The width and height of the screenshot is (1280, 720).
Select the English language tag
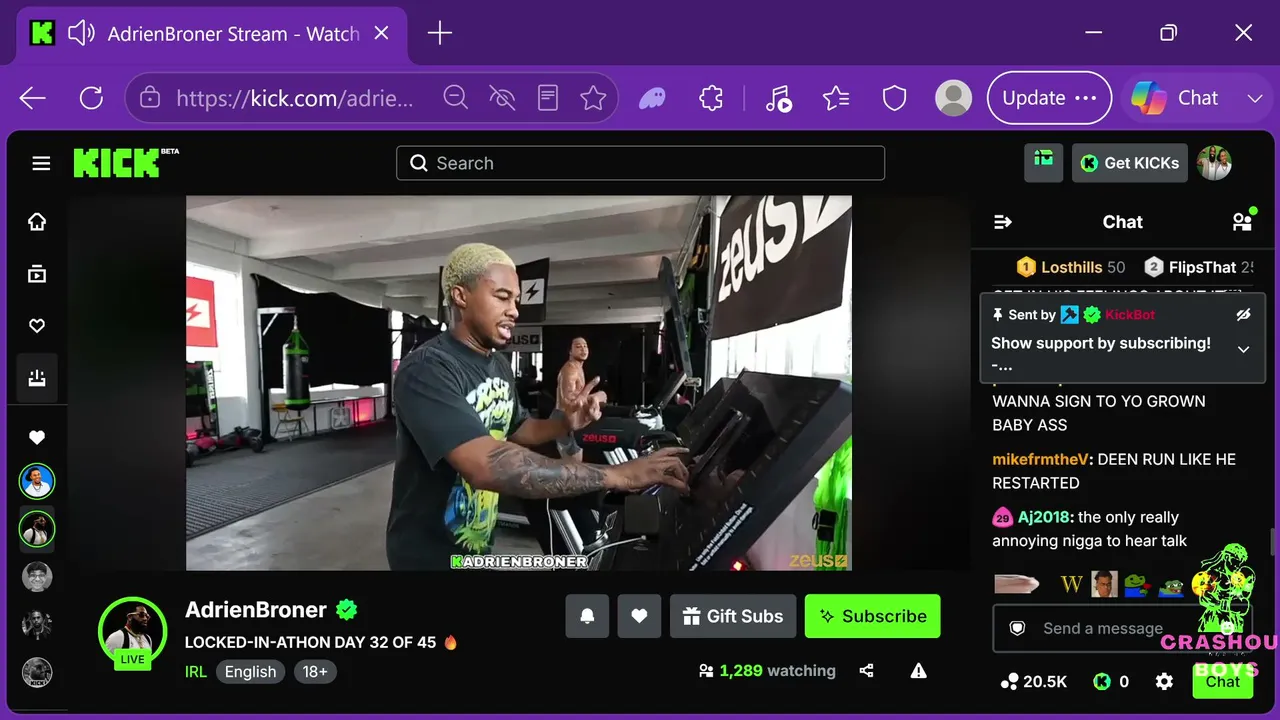click(x=250, y=672)
